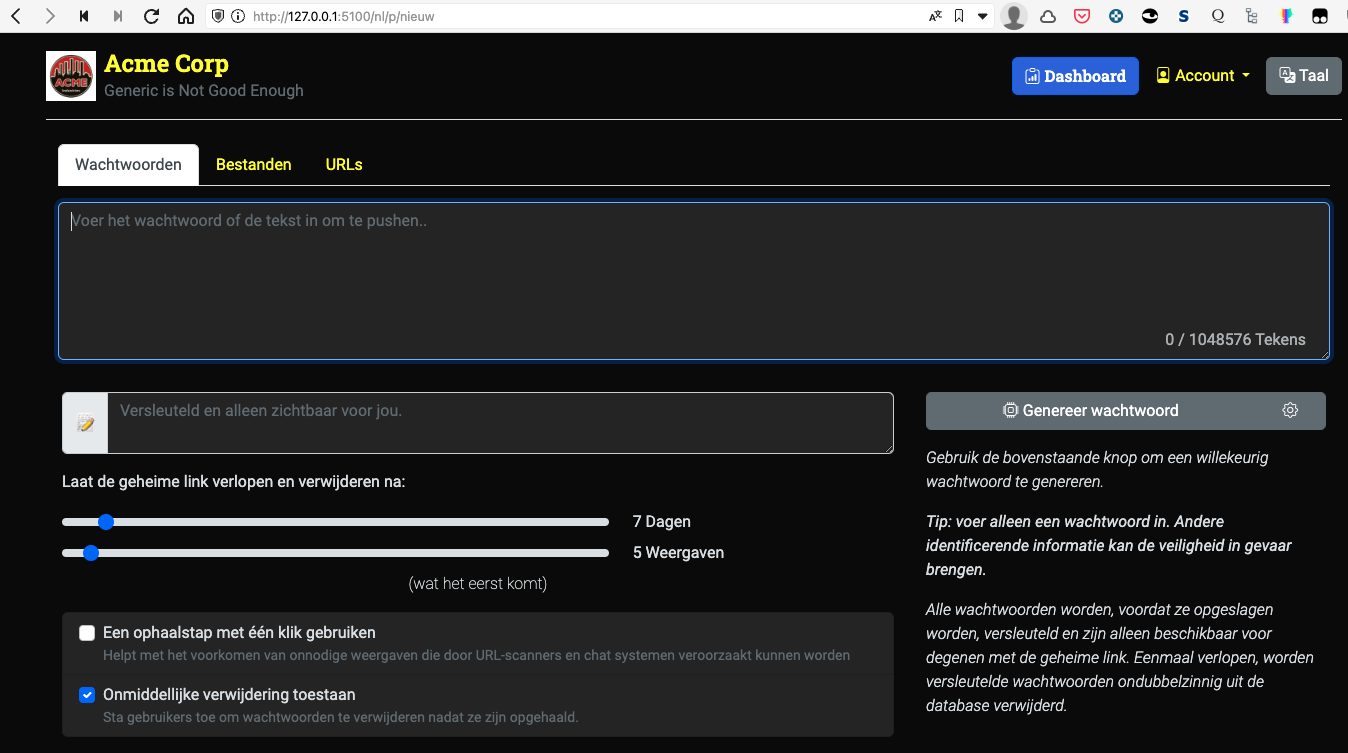Open the Taal language dropdown
The width and height of the screenshot is (1348, 753).
coord(1303,75)
